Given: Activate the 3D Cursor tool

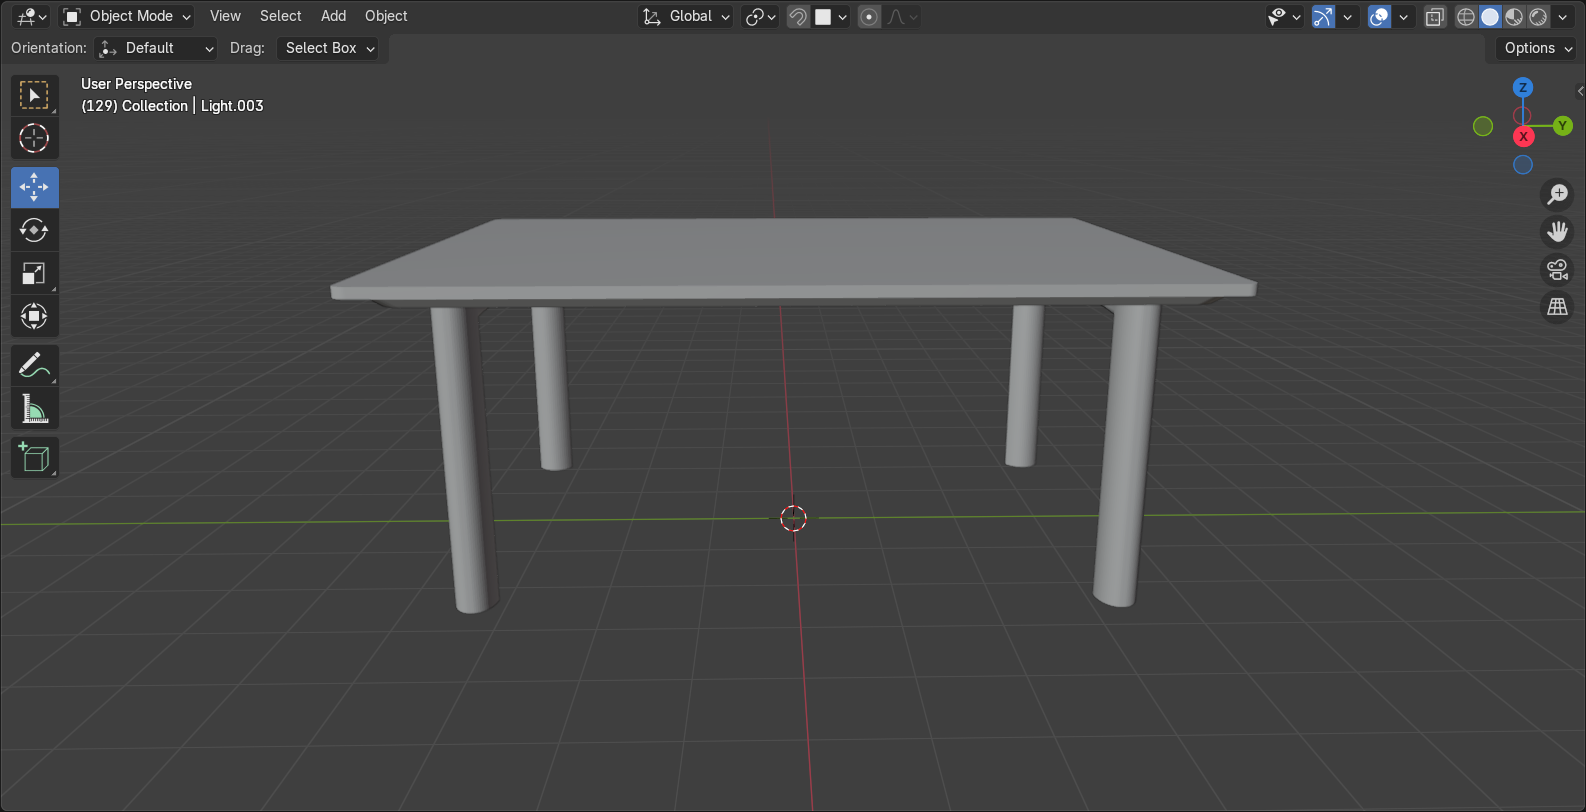Looking at the screenshot, I should (34, 138).
